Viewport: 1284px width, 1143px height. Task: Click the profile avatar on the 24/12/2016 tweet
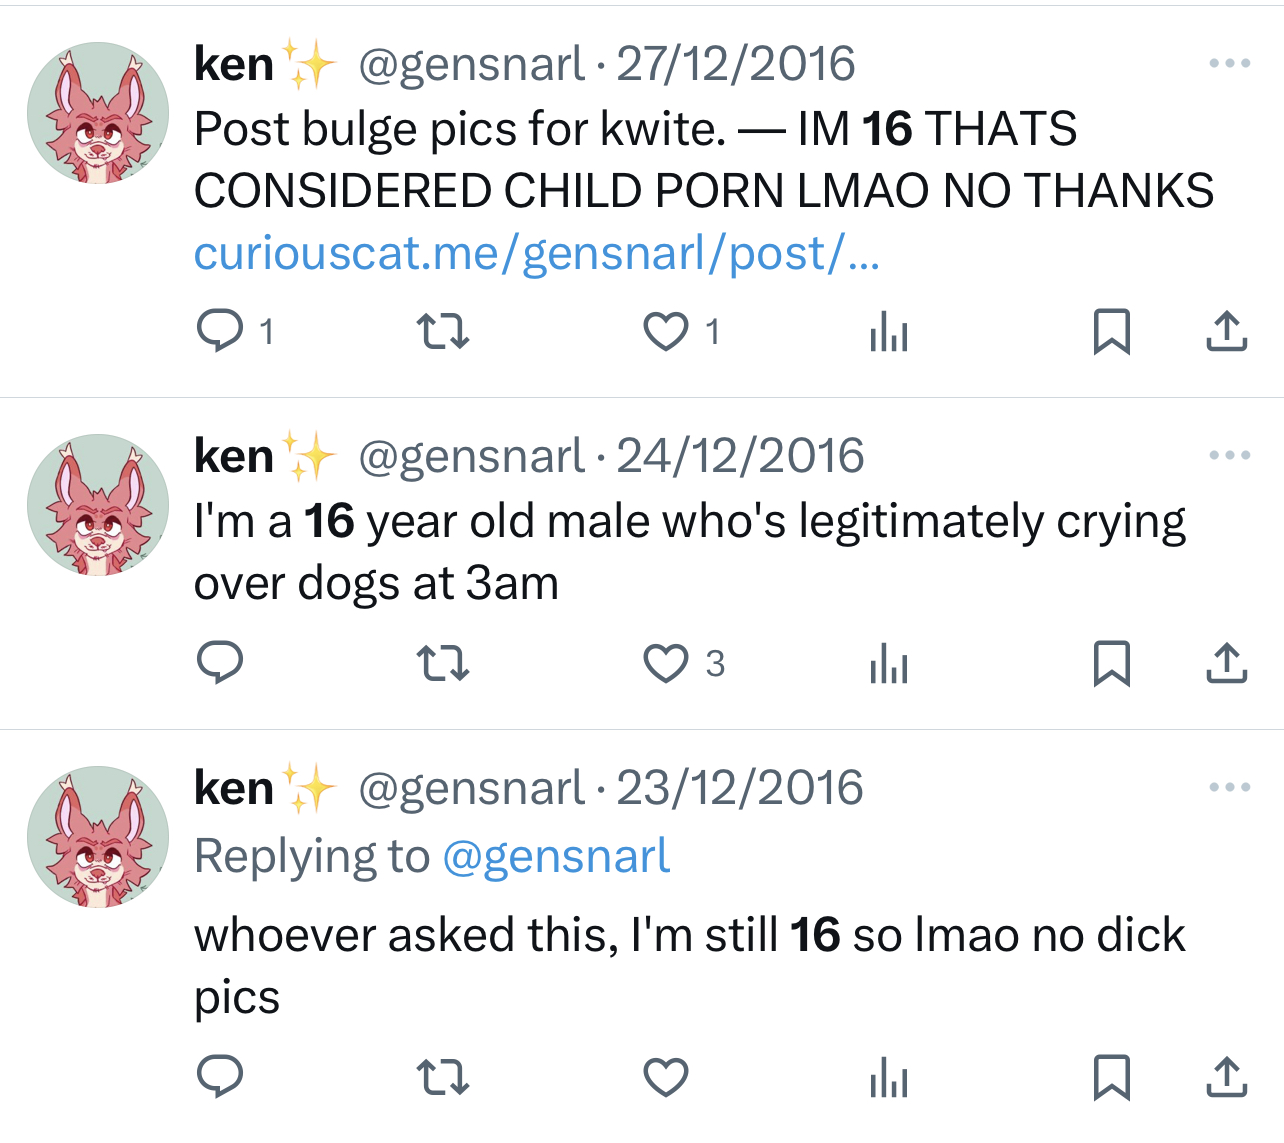98,505
